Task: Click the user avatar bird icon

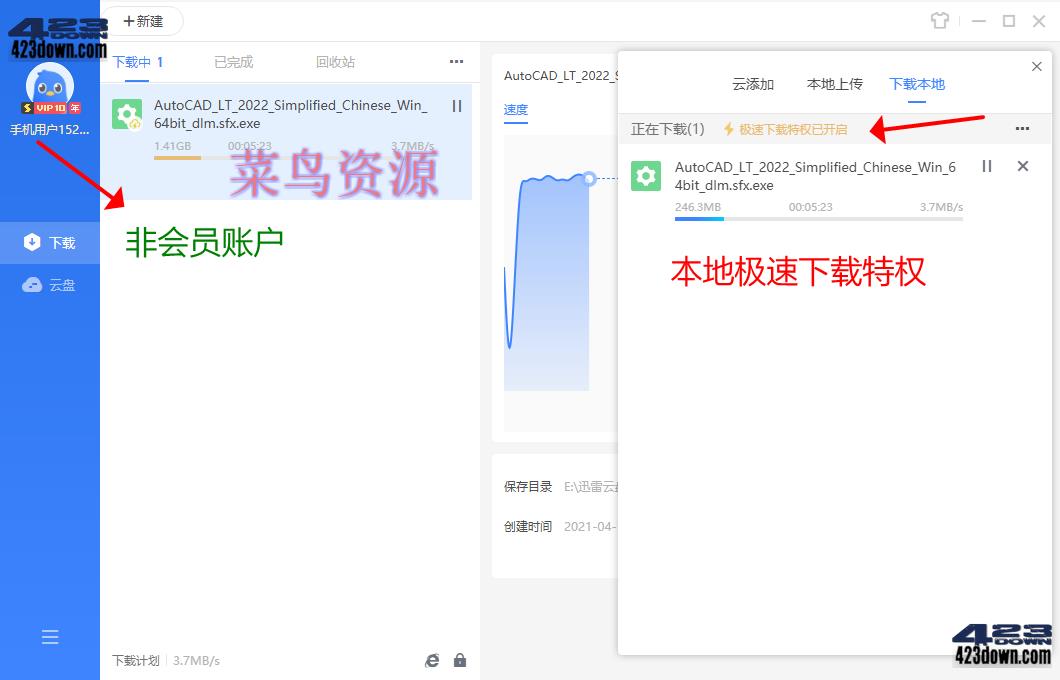Action: [x=50, y=86]
